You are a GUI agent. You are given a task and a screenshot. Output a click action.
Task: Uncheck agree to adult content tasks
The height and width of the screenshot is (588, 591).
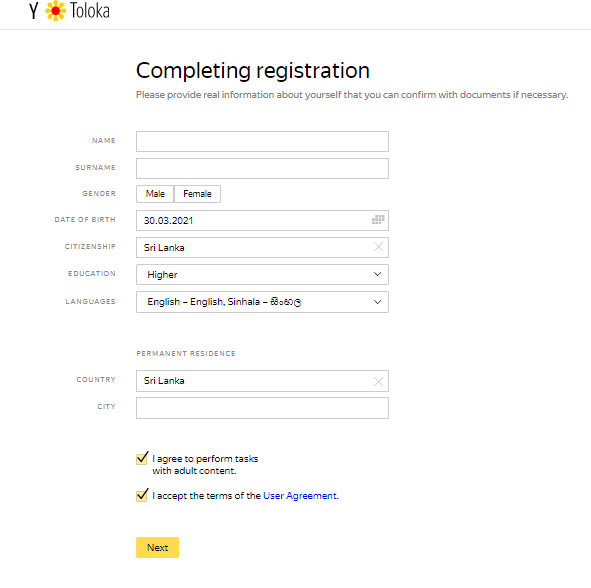click(x=142, y=458)
